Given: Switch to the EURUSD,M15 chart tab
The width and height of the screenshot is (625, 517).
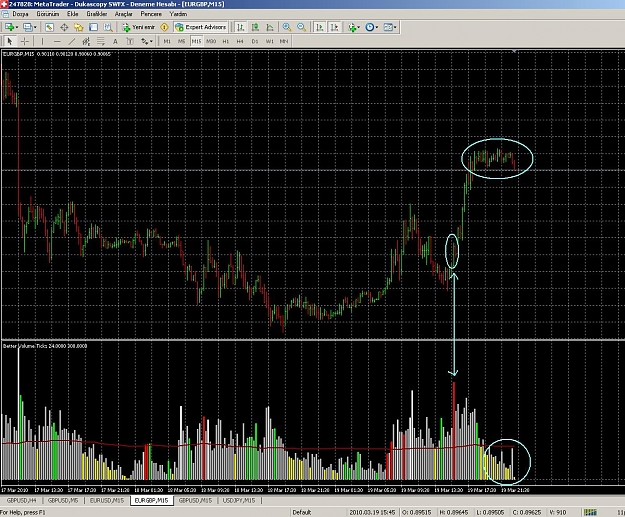Looking at the screenshot, I should point(107,501).
